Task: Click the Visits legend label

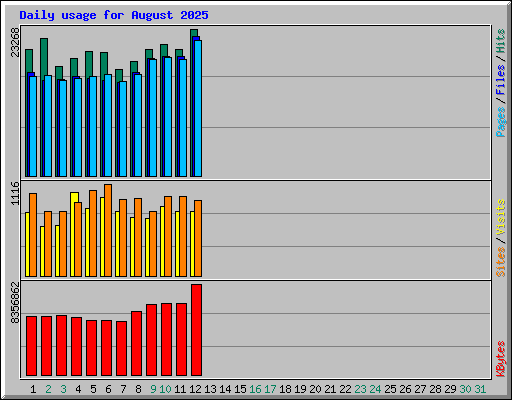Action: [x=501, y=217]
